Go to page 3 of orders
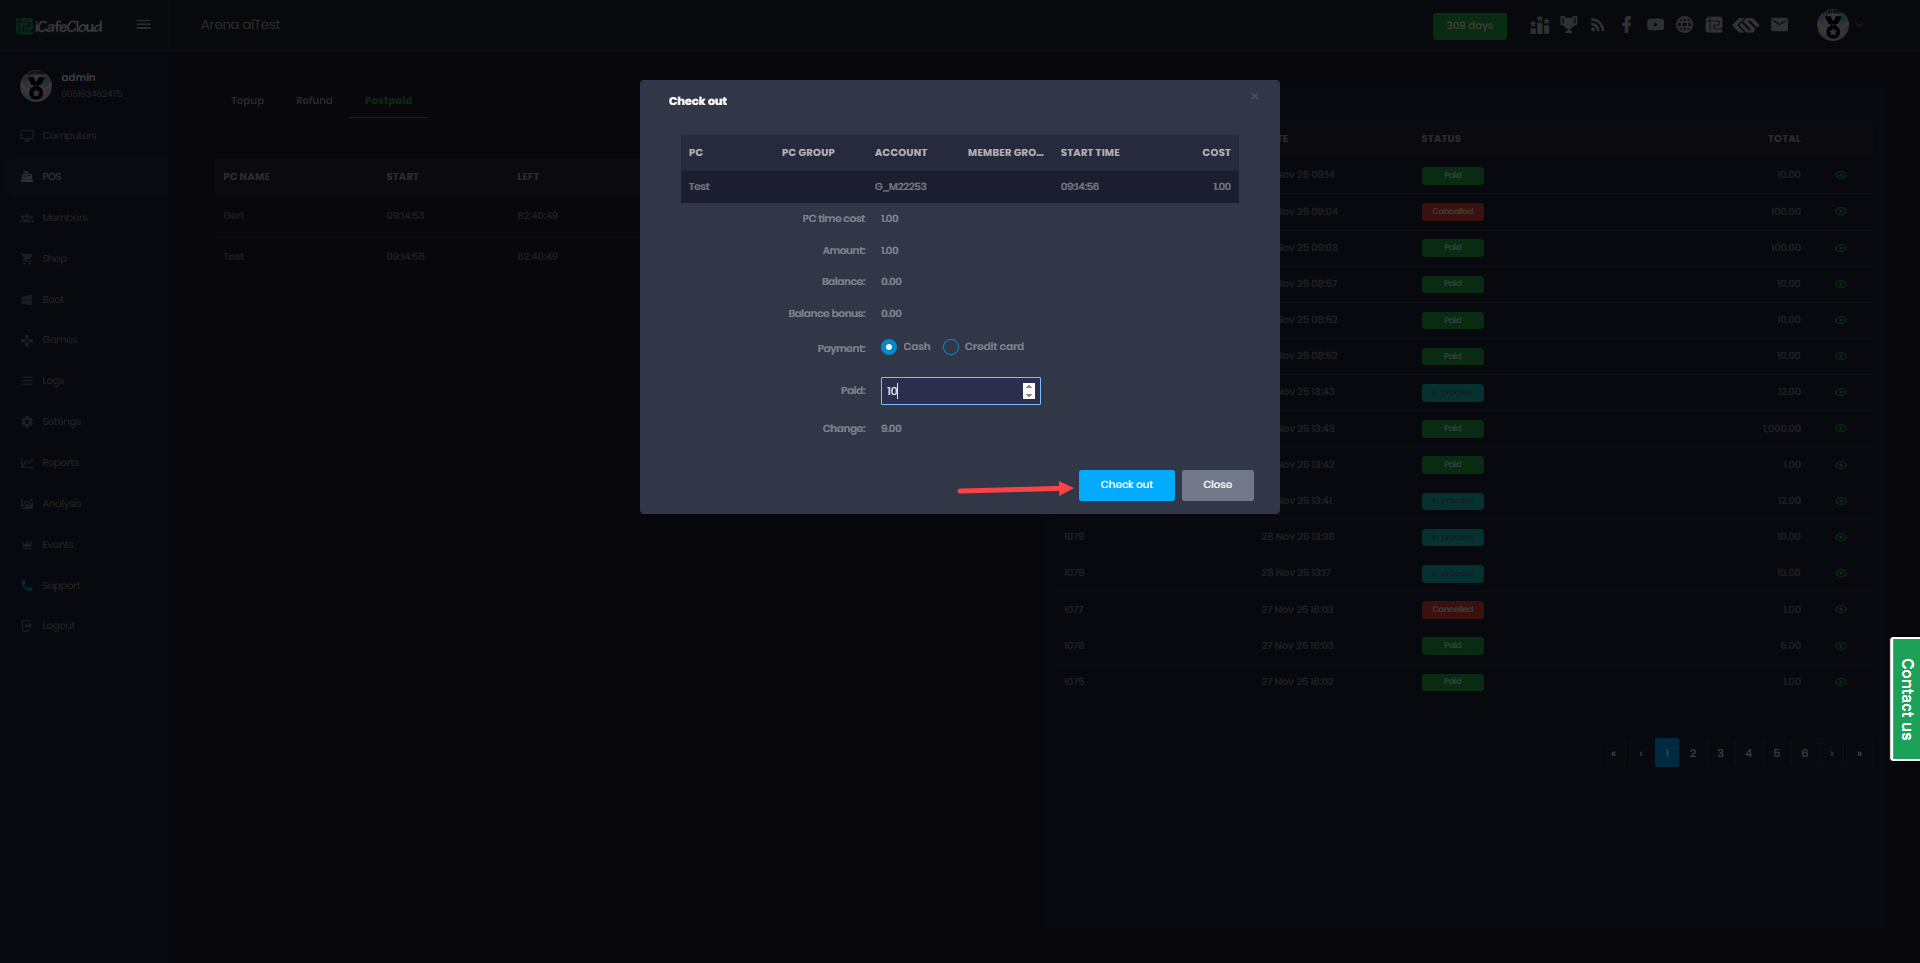Screen dimensions: 1920x963 coord(1721,754)
